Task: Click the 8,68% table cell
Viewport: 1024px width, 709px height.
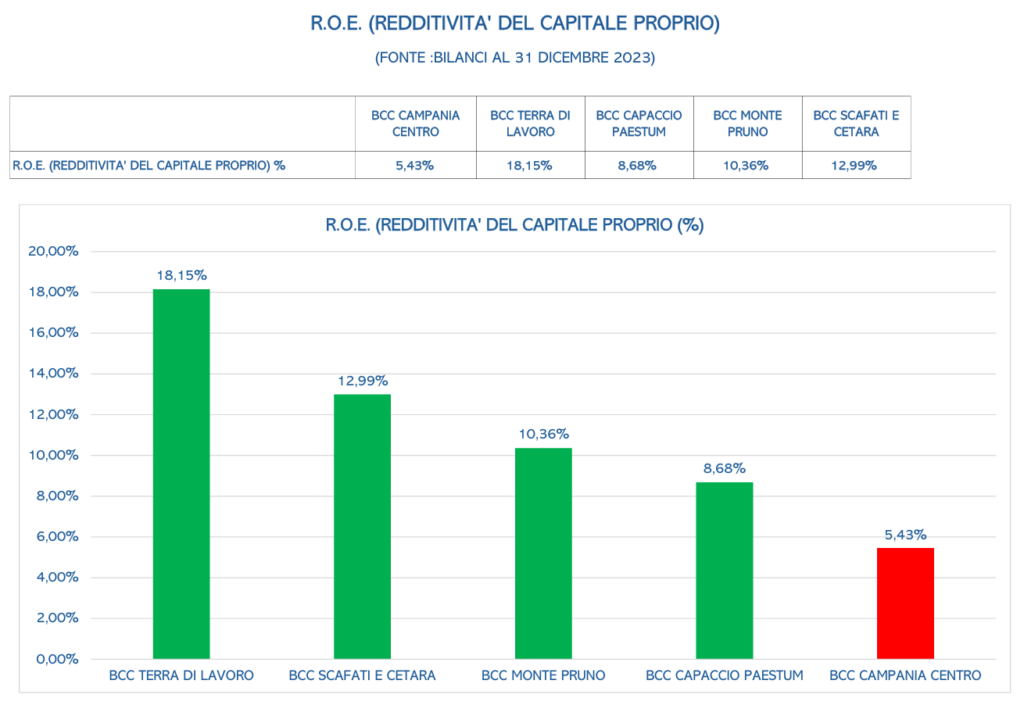Action: click(637, 166)
